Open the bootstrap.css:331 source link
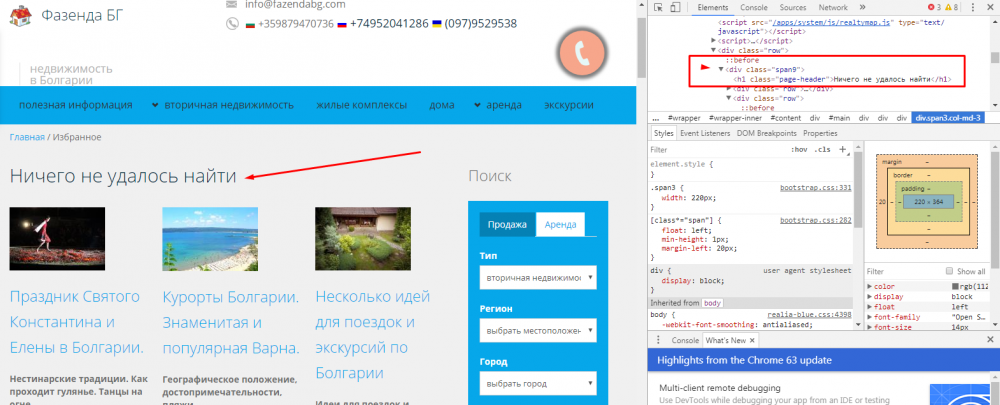Screen dimensions: 1000x405 click(x=816, y=188)
